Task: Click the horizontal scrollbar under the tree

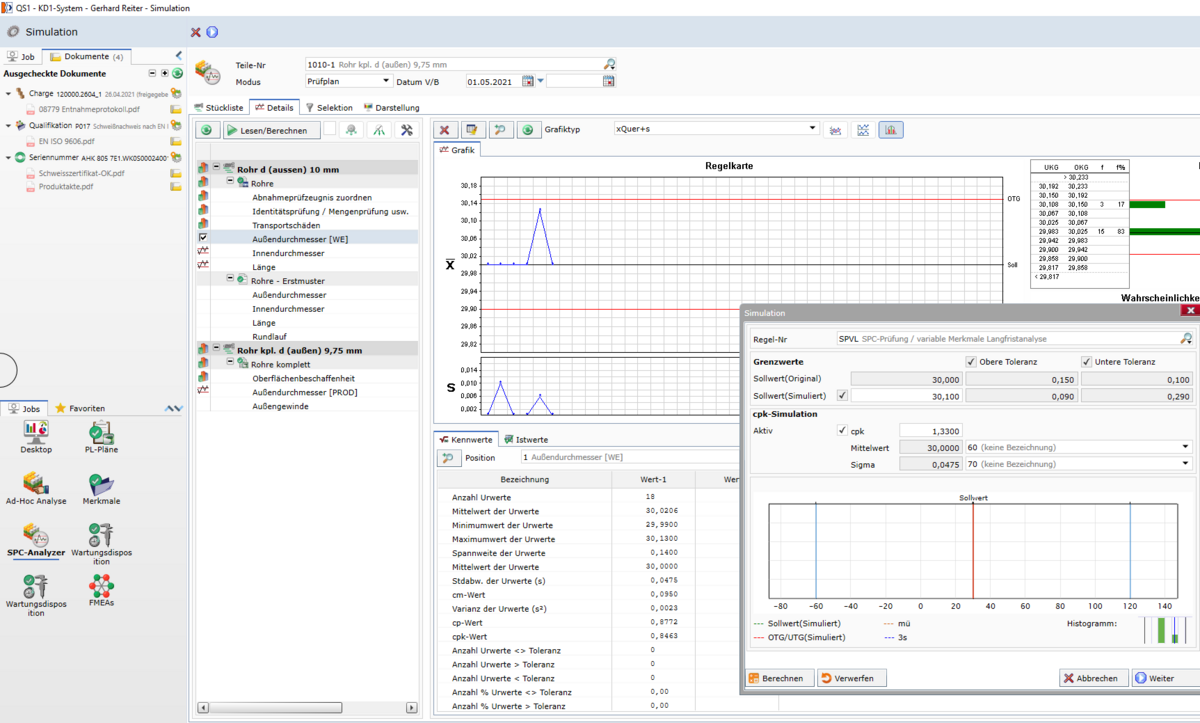Action: pos(307,708)
